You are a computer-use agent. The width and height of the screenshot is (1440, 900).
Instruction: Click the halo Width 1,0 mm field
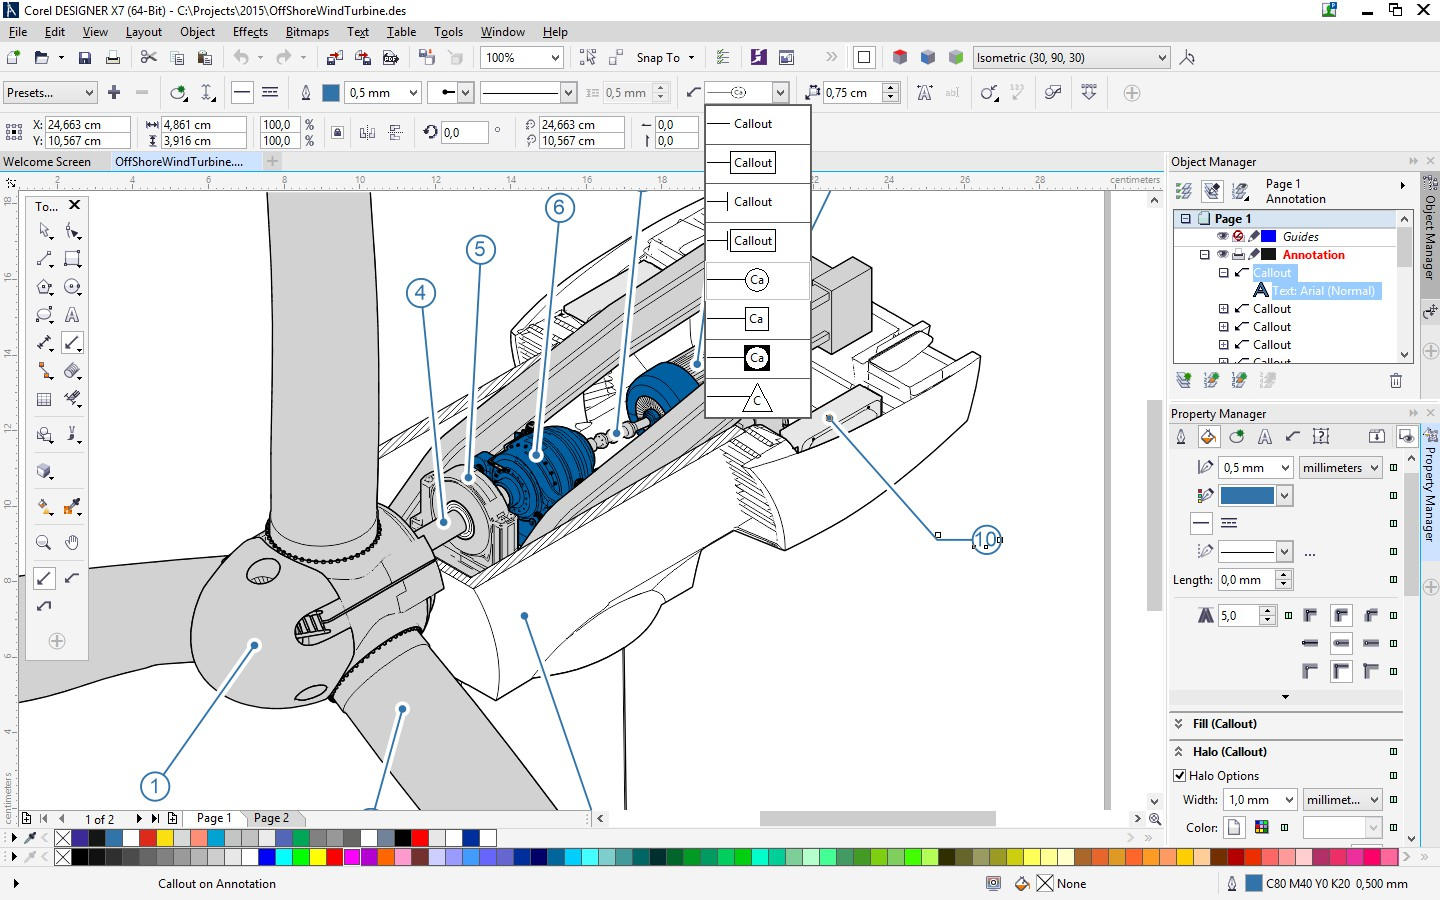pyautogui.click(x=1259, y=800)
